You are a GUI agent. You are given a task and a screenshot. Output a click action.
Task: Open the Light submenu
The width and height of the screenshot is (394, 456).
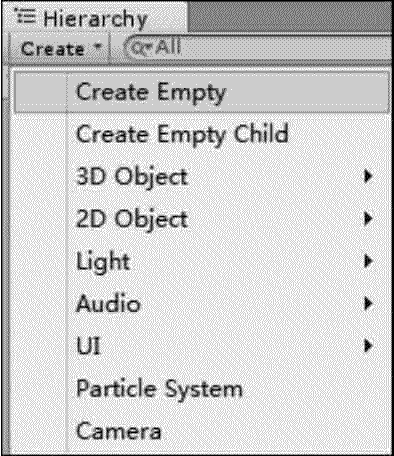(x=202, y=262)
